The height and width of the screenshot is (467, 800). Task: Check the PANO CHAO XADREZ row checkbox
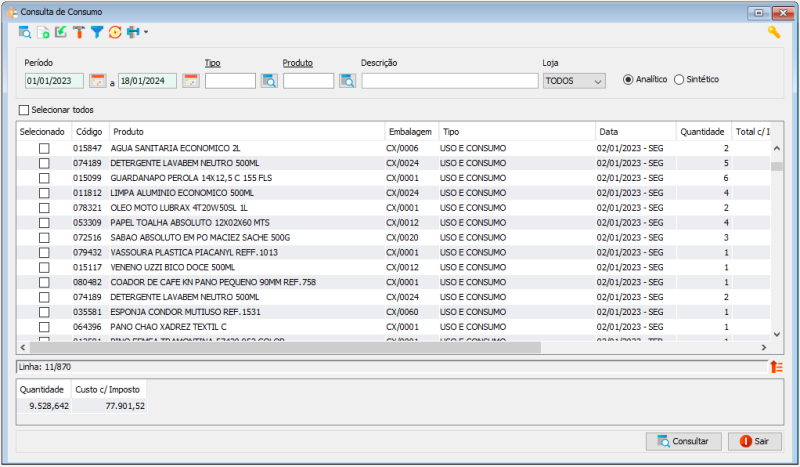coord(44,327)
